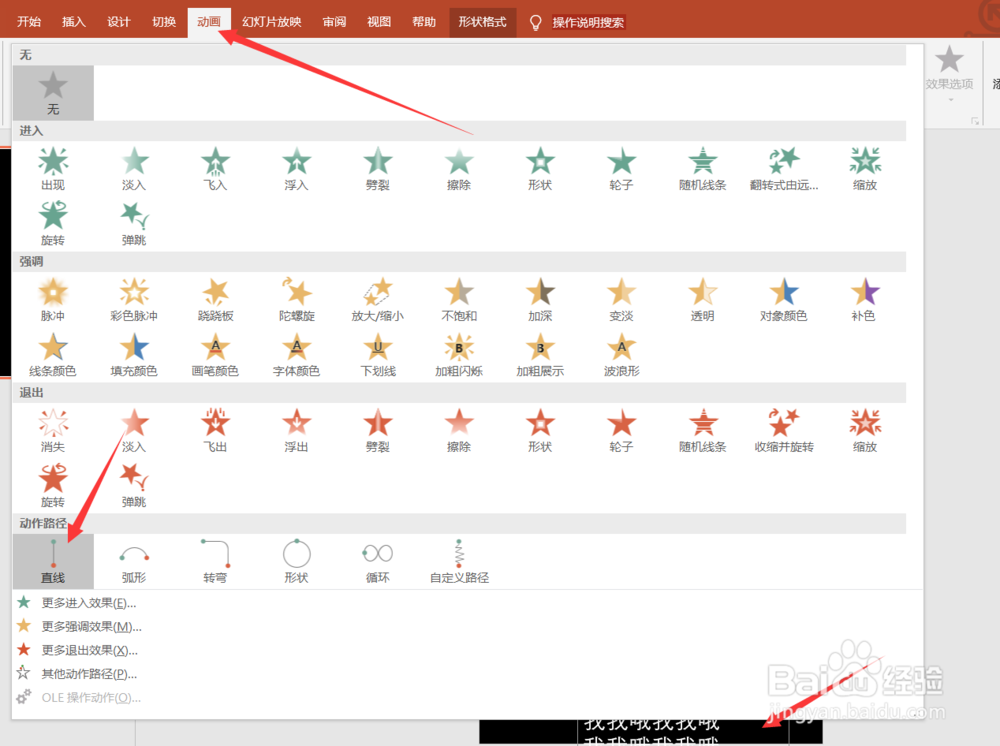Select the 无 (None) animation effect

53,93
